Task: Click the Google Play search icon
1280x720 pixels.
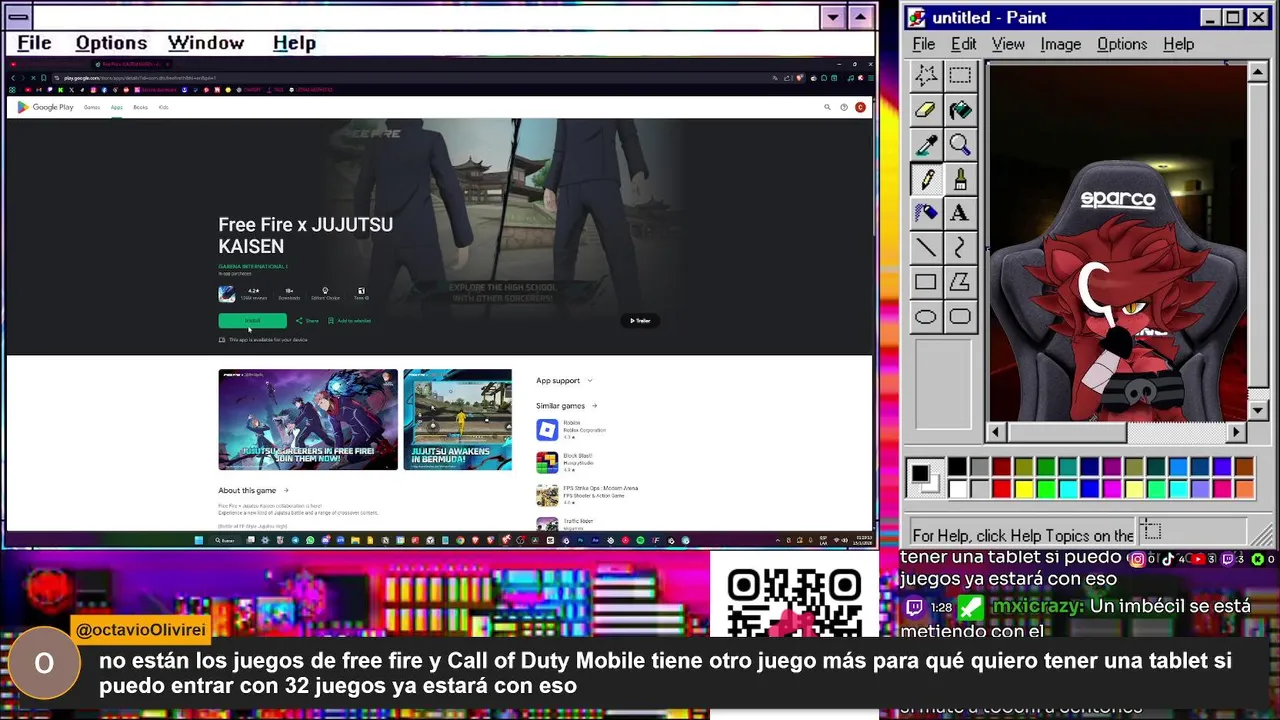Action: click(827, 107)
